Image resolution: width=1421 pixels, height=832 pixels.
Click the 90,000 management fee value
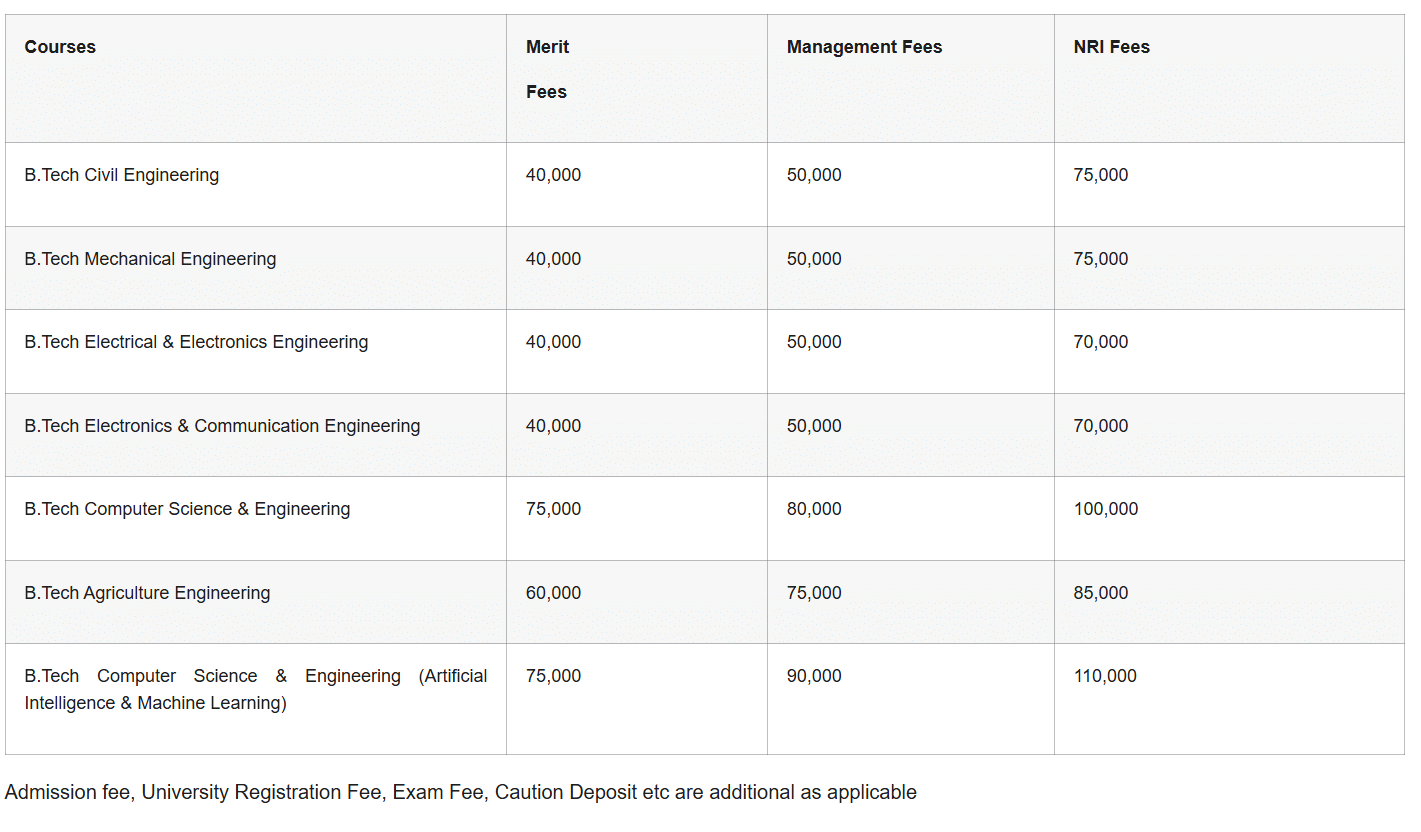[x=814, y=676]
